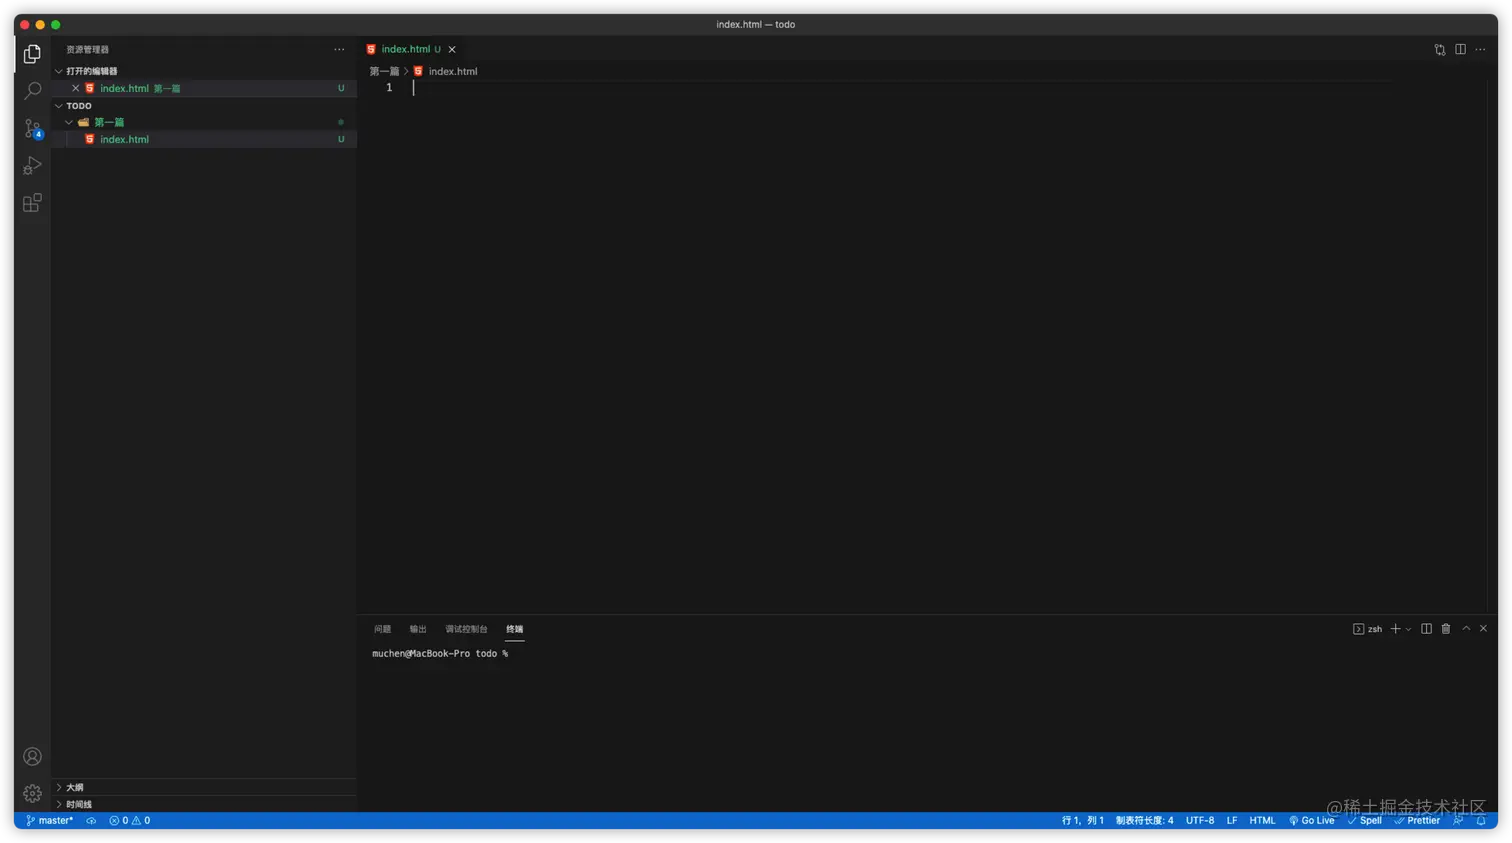Switch to the 问题 panel tab

382,629
